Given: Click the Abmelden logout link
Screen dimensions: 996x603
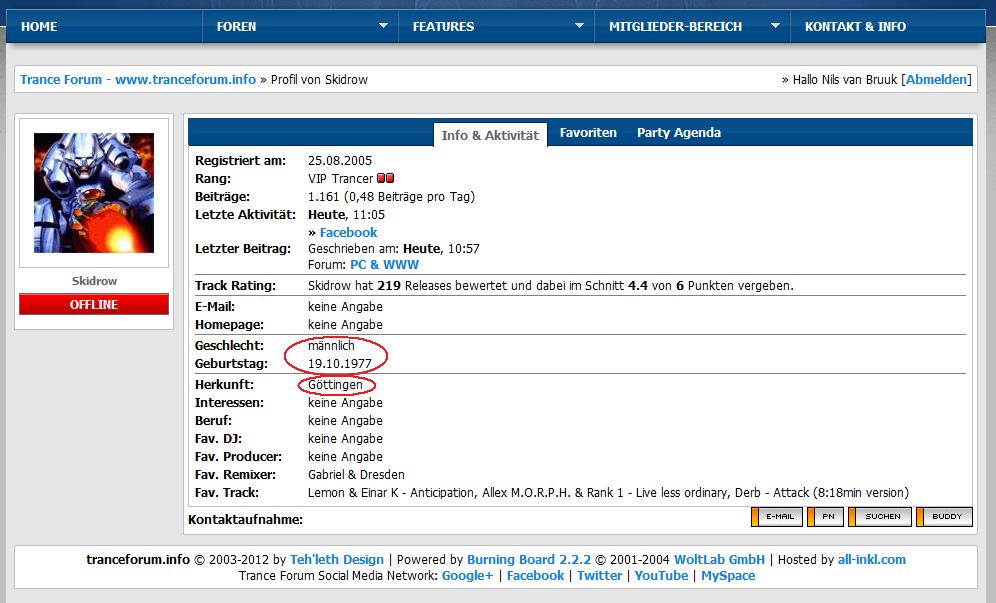Looking at the screenshot, I should (x=937, y=80).
